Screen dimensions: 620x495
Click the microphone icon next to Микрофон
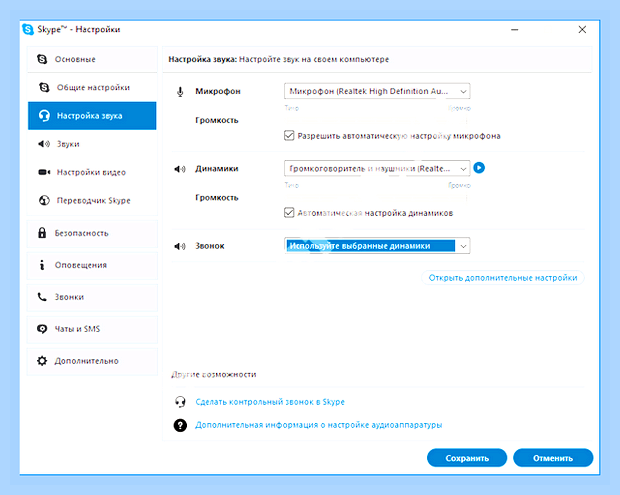pos(180,92)
